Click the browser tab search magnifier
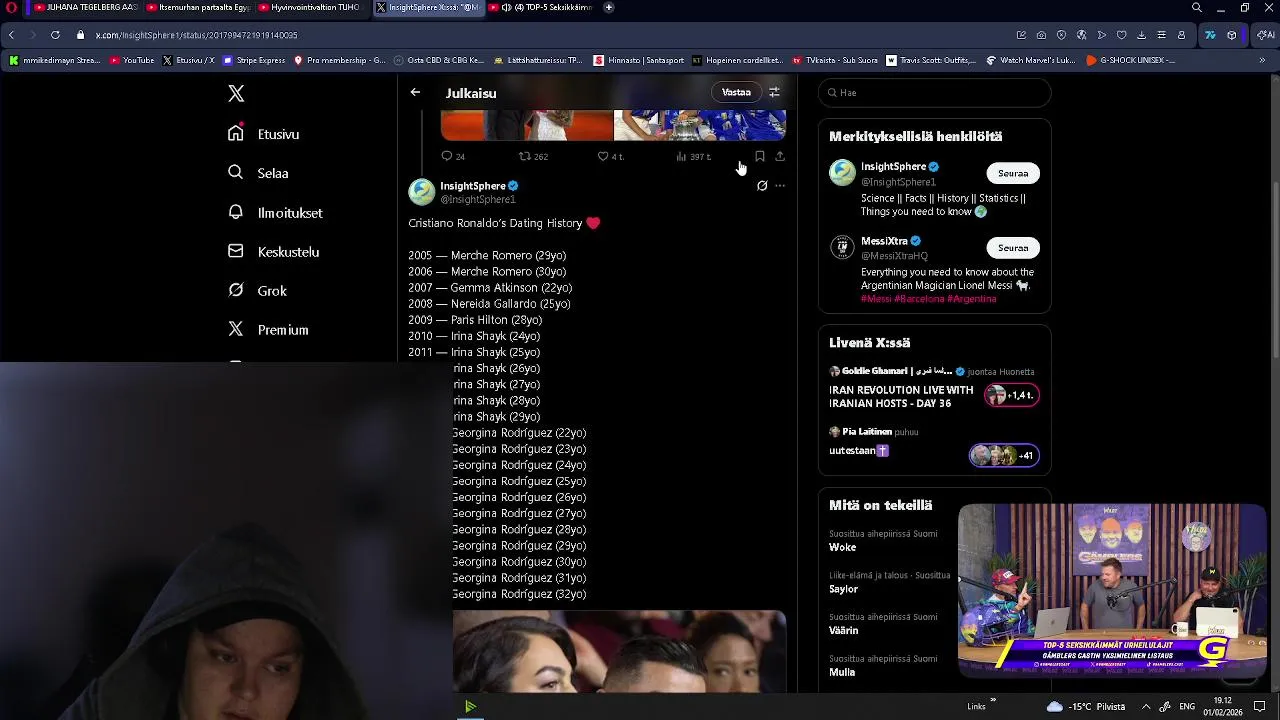The width and height of the screenshot is (1280, 720). 1197,7
